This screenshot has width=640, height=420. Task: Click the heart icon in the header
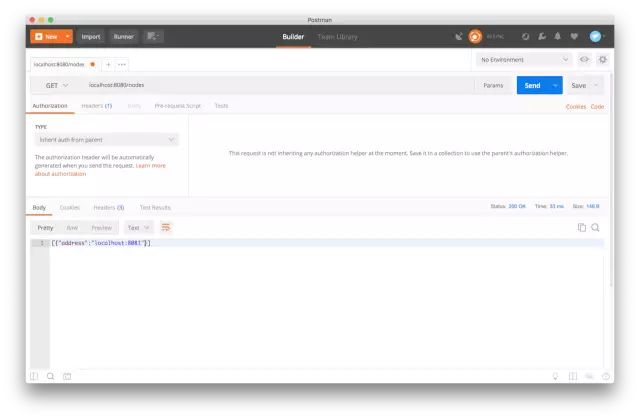tap(574, 37)
